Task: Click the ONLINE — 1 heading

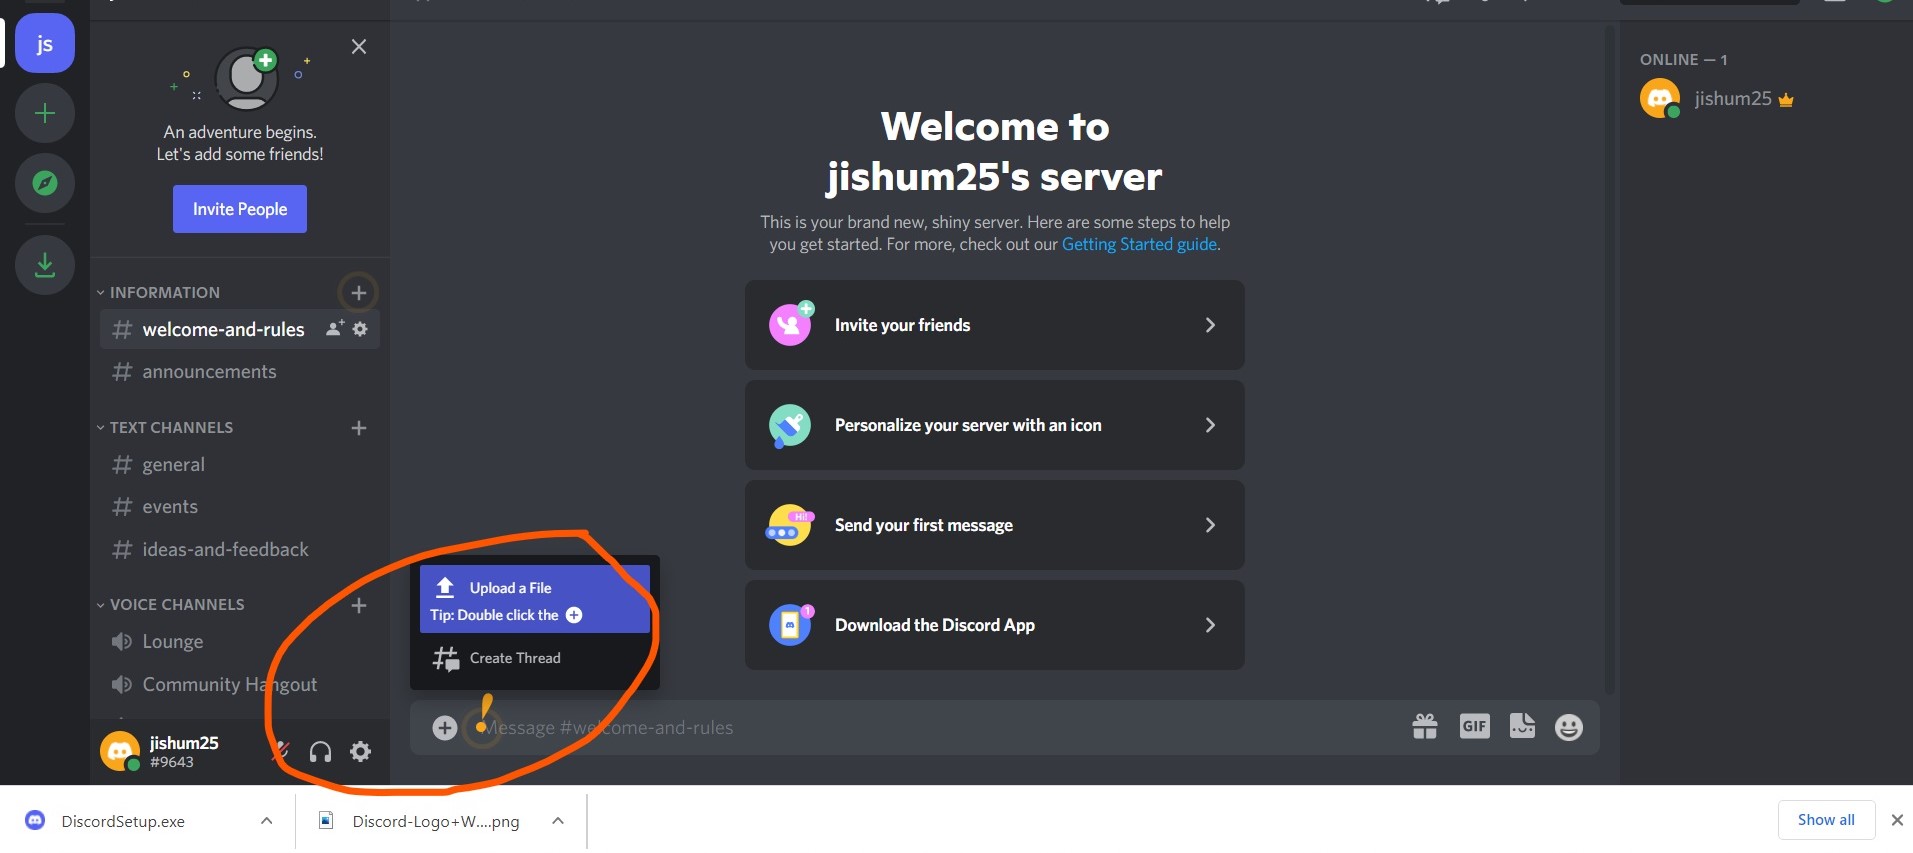Action: point(1684,60)
